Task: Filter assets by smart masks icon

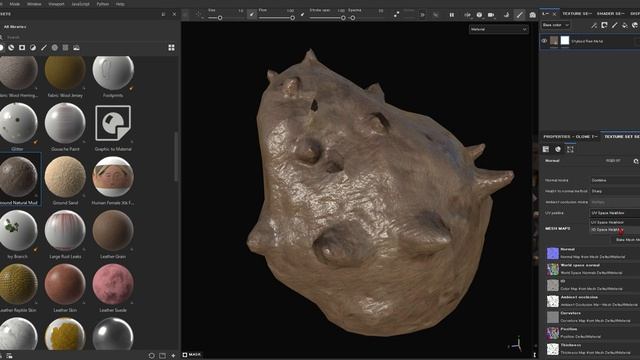Action: point(22,48)
